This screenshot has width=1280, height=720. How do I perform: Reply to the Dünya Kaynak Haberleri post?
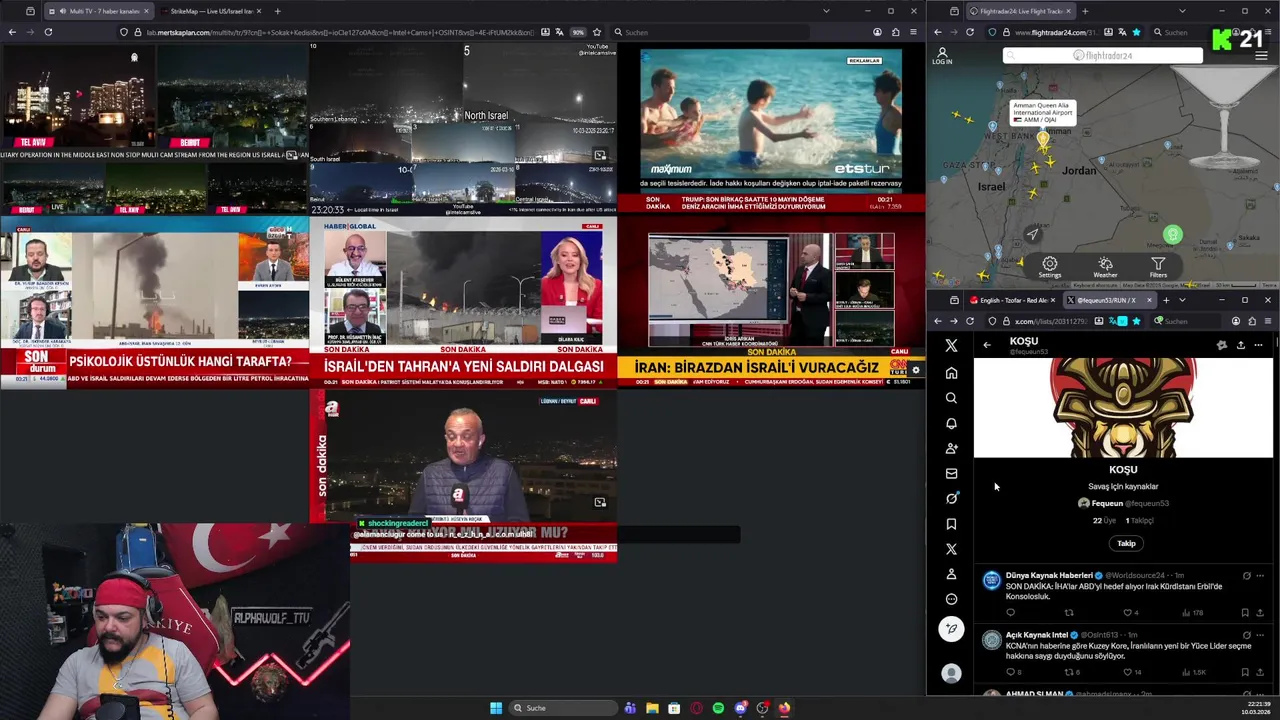point(1010,613)
